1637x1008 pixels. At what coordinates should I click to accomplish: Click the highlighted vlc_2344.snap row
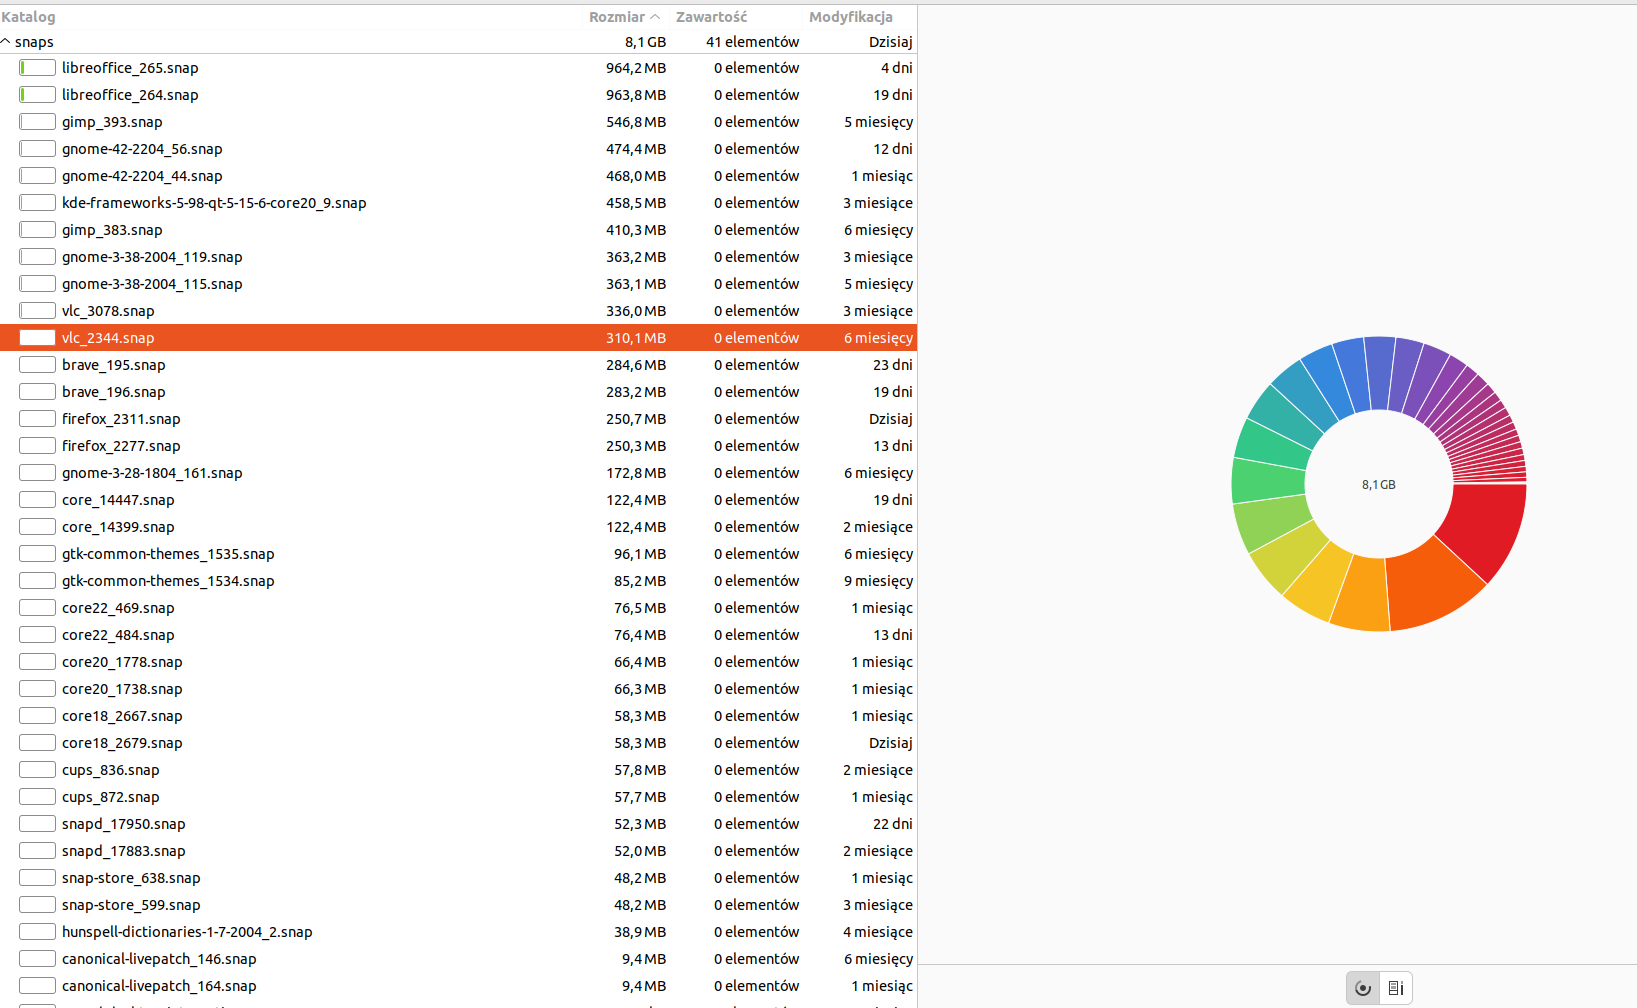pyautogui.click(x=458, y=338)
